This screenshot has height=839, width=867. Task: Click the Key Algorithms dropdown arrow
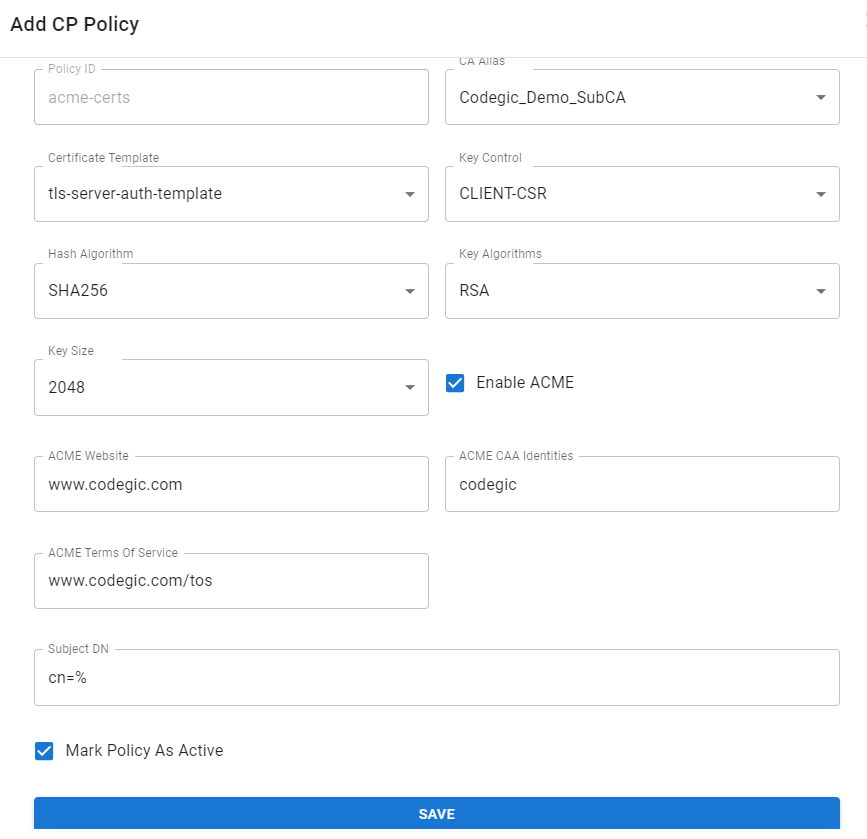click(x=820, y=291)
